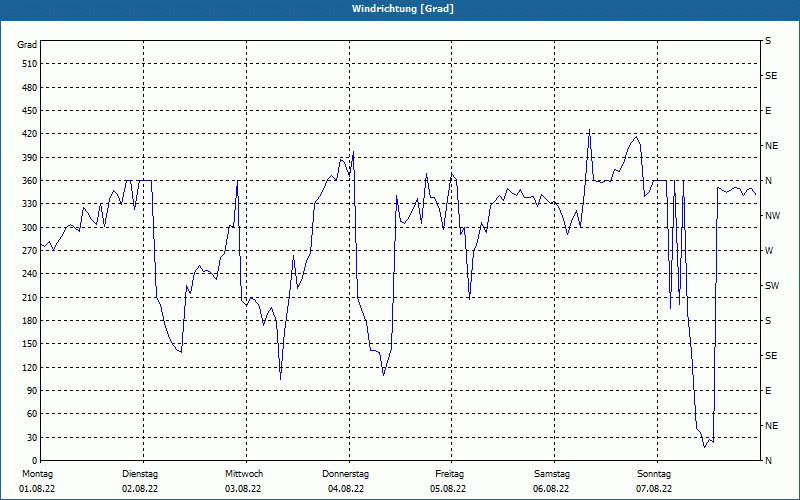
Task: Click the '150' value on the left axis
Action: click(30, 344)
